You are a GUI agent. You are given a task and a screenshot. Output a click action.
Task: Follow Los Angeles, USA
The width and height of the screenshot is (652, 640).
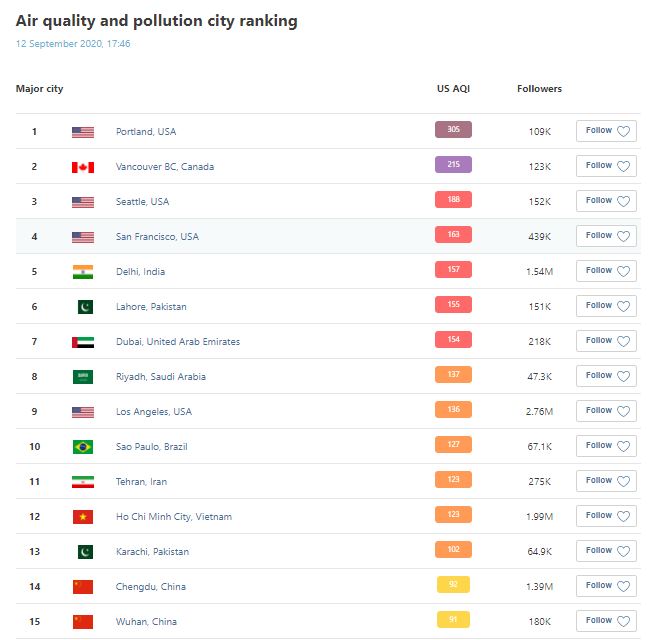[606, 411]
